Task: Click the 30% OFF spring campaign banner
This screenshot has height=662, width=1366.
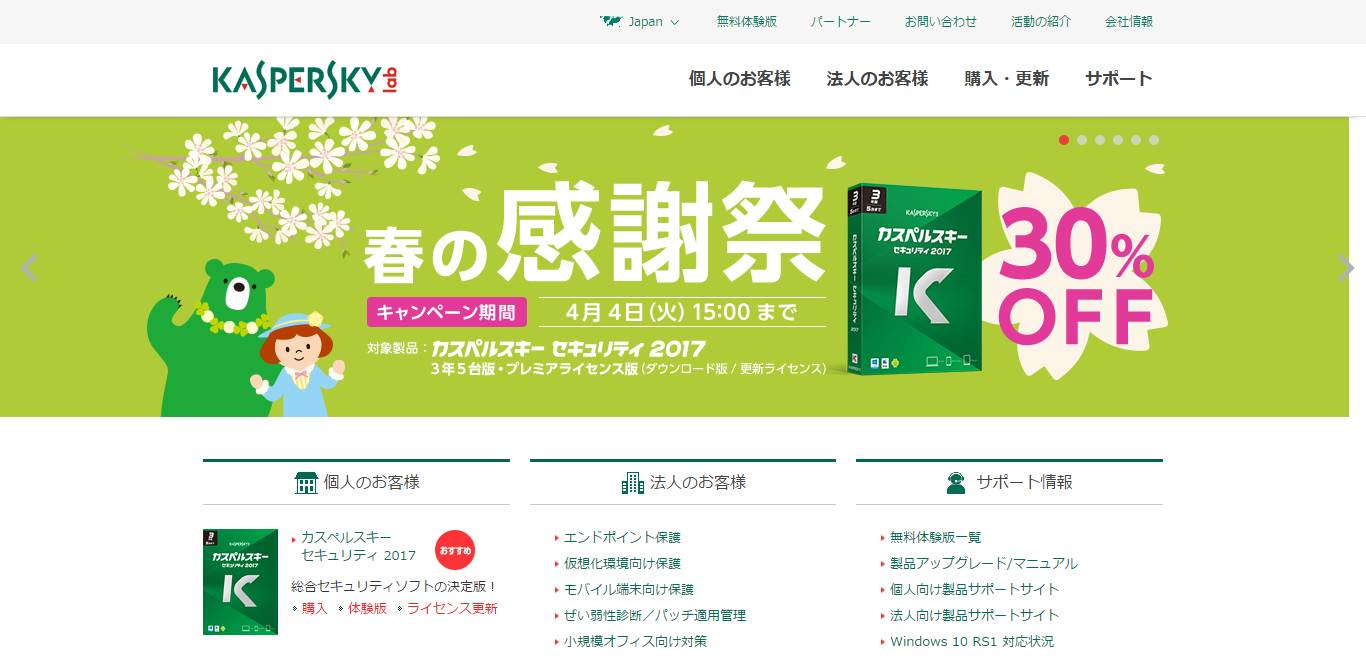Action: pos(683,267)
